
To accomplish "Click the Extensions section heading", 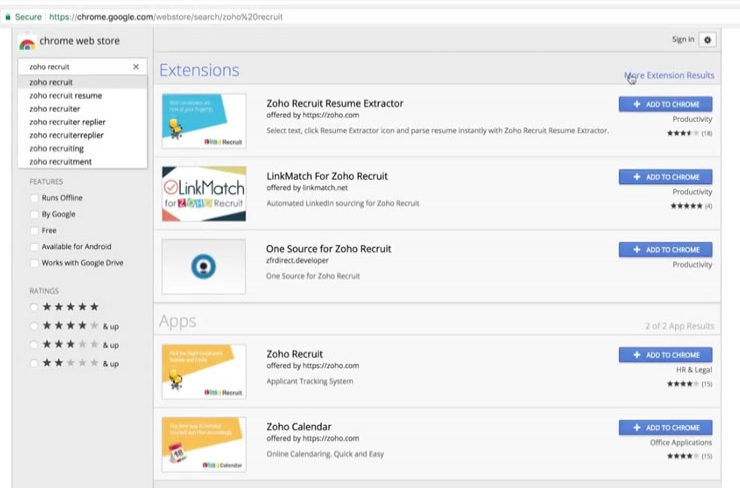I will tap(199, 70).
